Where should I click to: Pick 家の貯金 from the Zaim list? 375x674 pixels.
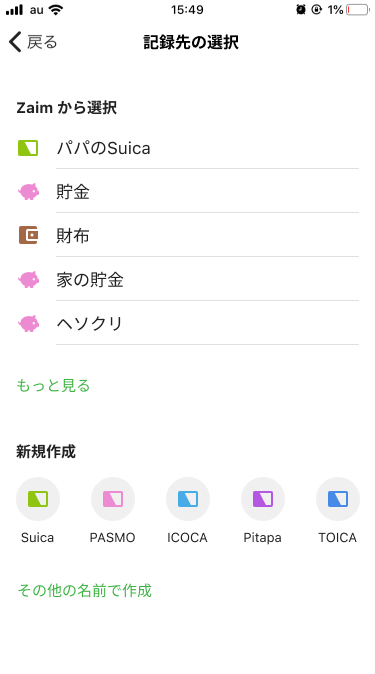(188, 279)
